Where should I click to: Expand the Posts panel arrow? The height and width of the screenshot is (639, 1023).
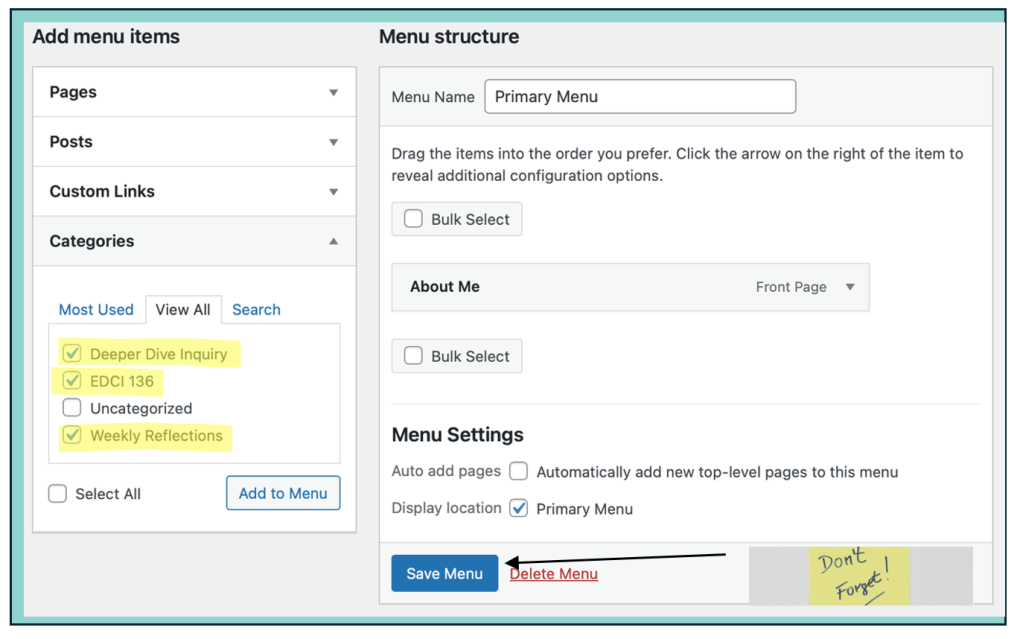(333, 142)
